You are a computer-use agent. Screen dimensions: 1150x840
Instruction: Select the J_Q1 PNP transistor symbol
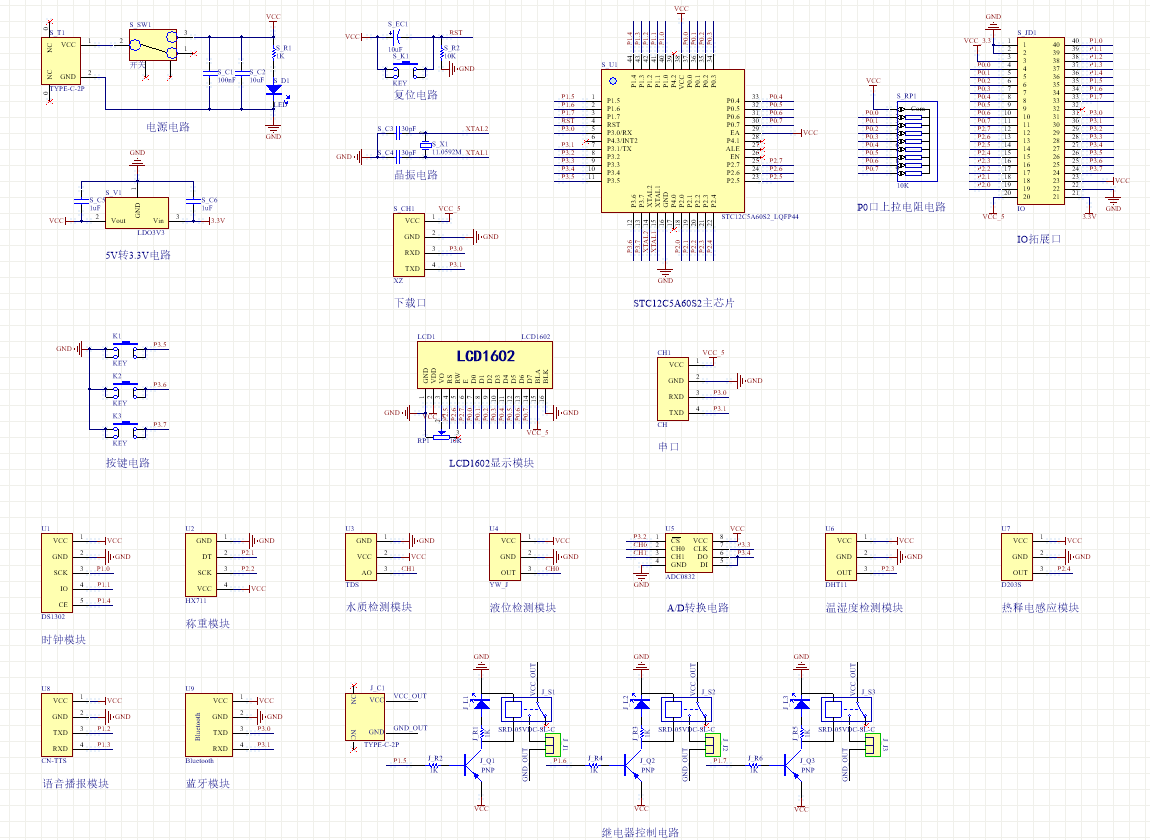[x=473, y=767]
